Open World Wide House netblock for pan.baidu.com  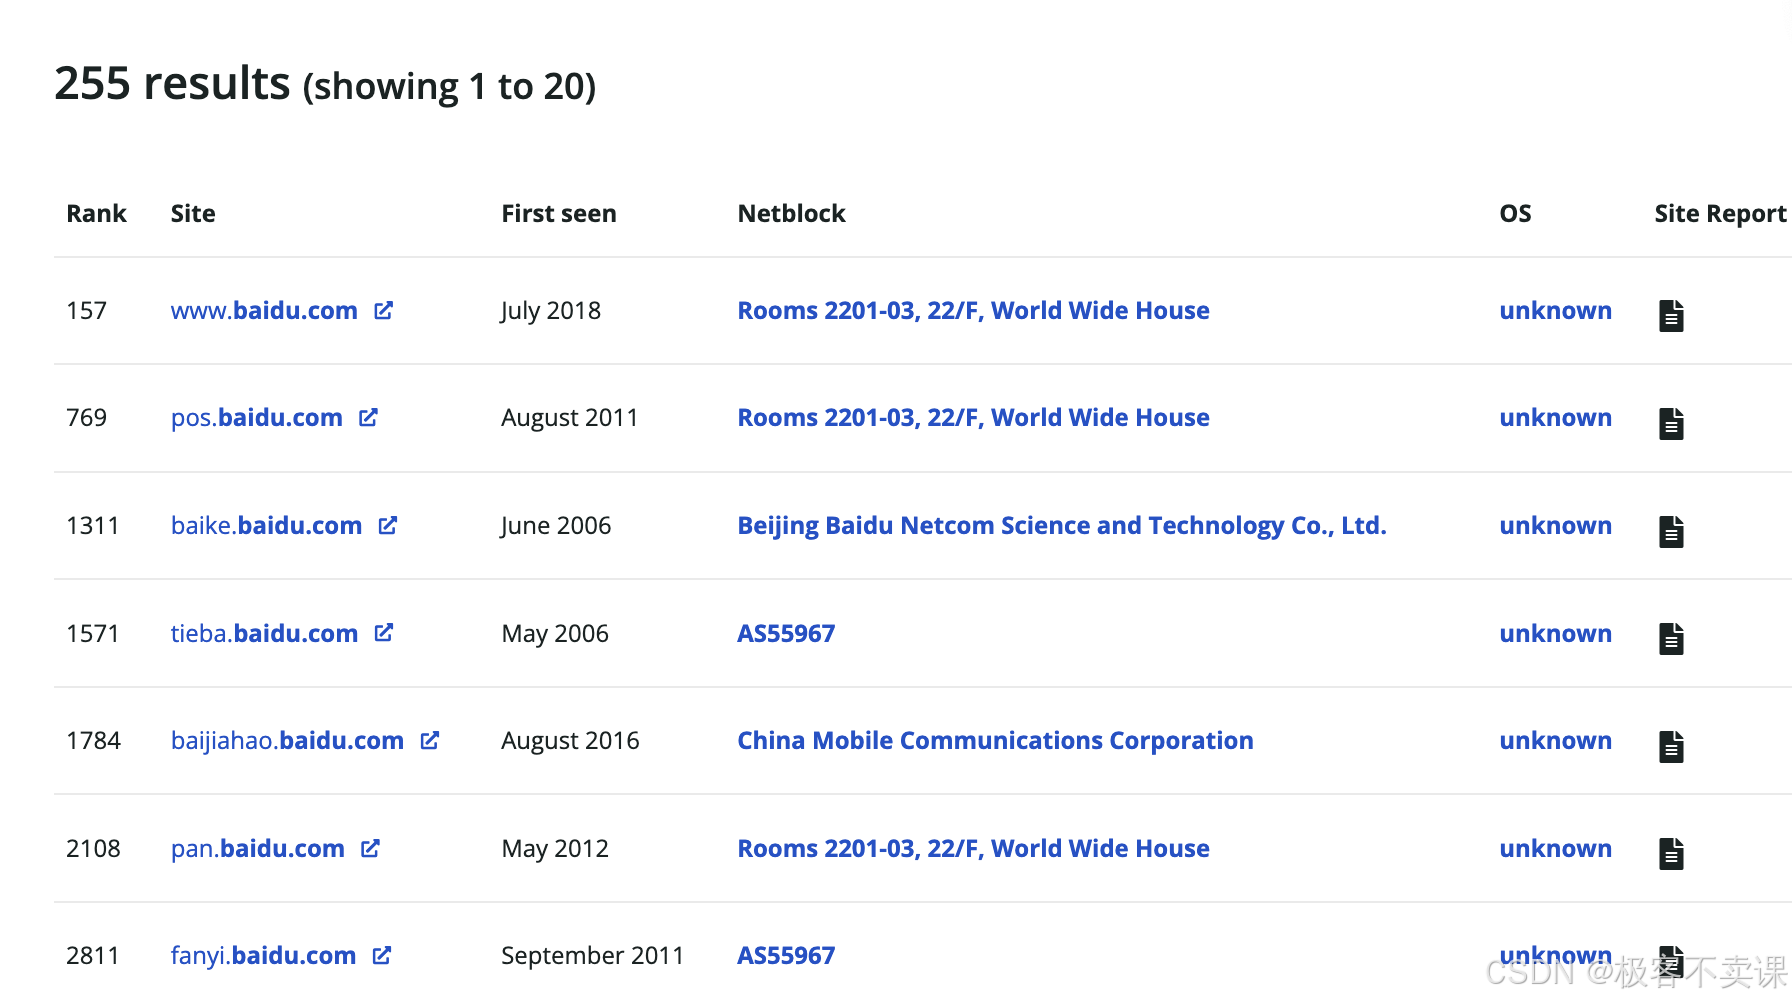pos(973,849)
